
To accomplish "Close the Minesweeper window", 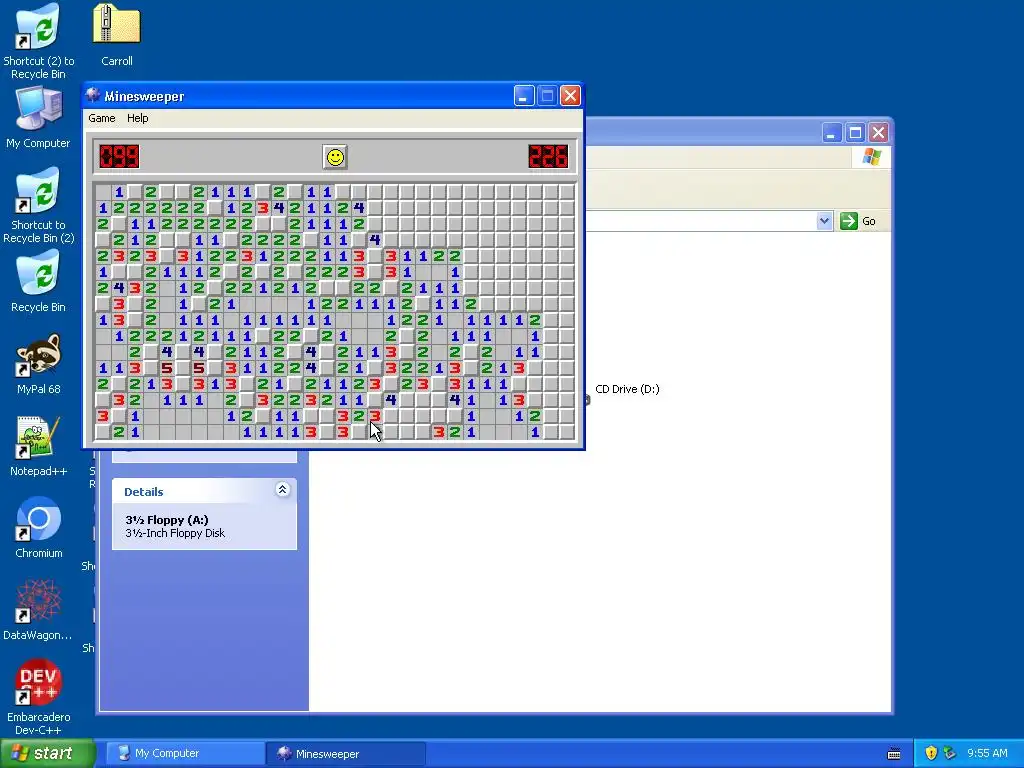I will pos(570,97).
